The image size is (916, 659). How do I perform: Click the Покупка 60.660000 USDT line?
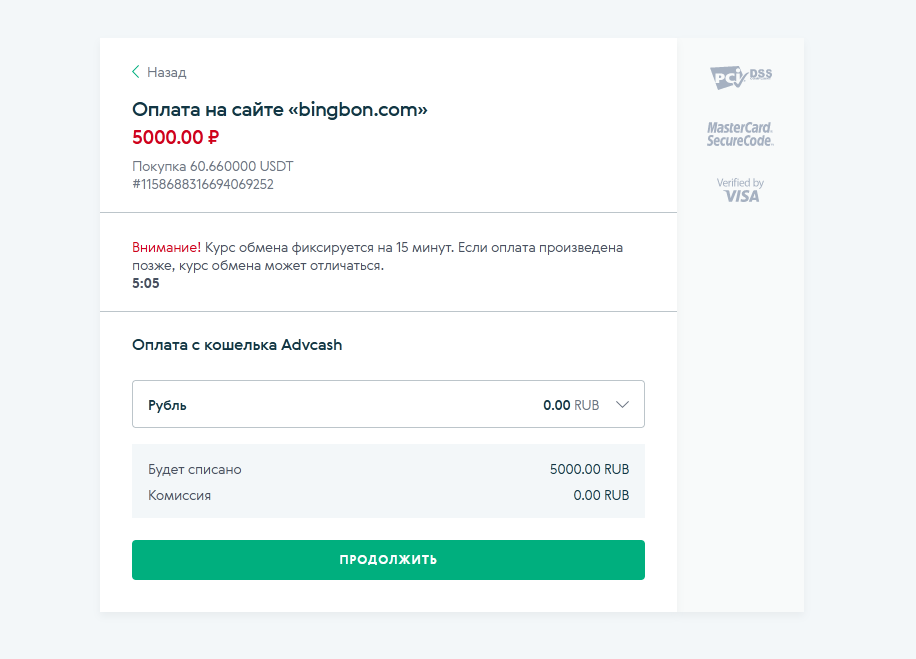[x=213, y=167]
